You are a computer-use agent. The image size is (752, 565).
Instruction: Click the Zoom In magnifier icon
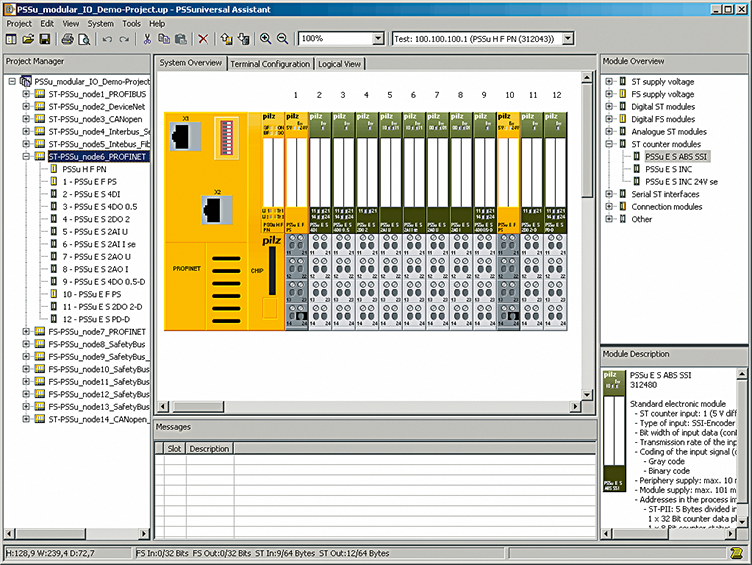pos(266,39)
